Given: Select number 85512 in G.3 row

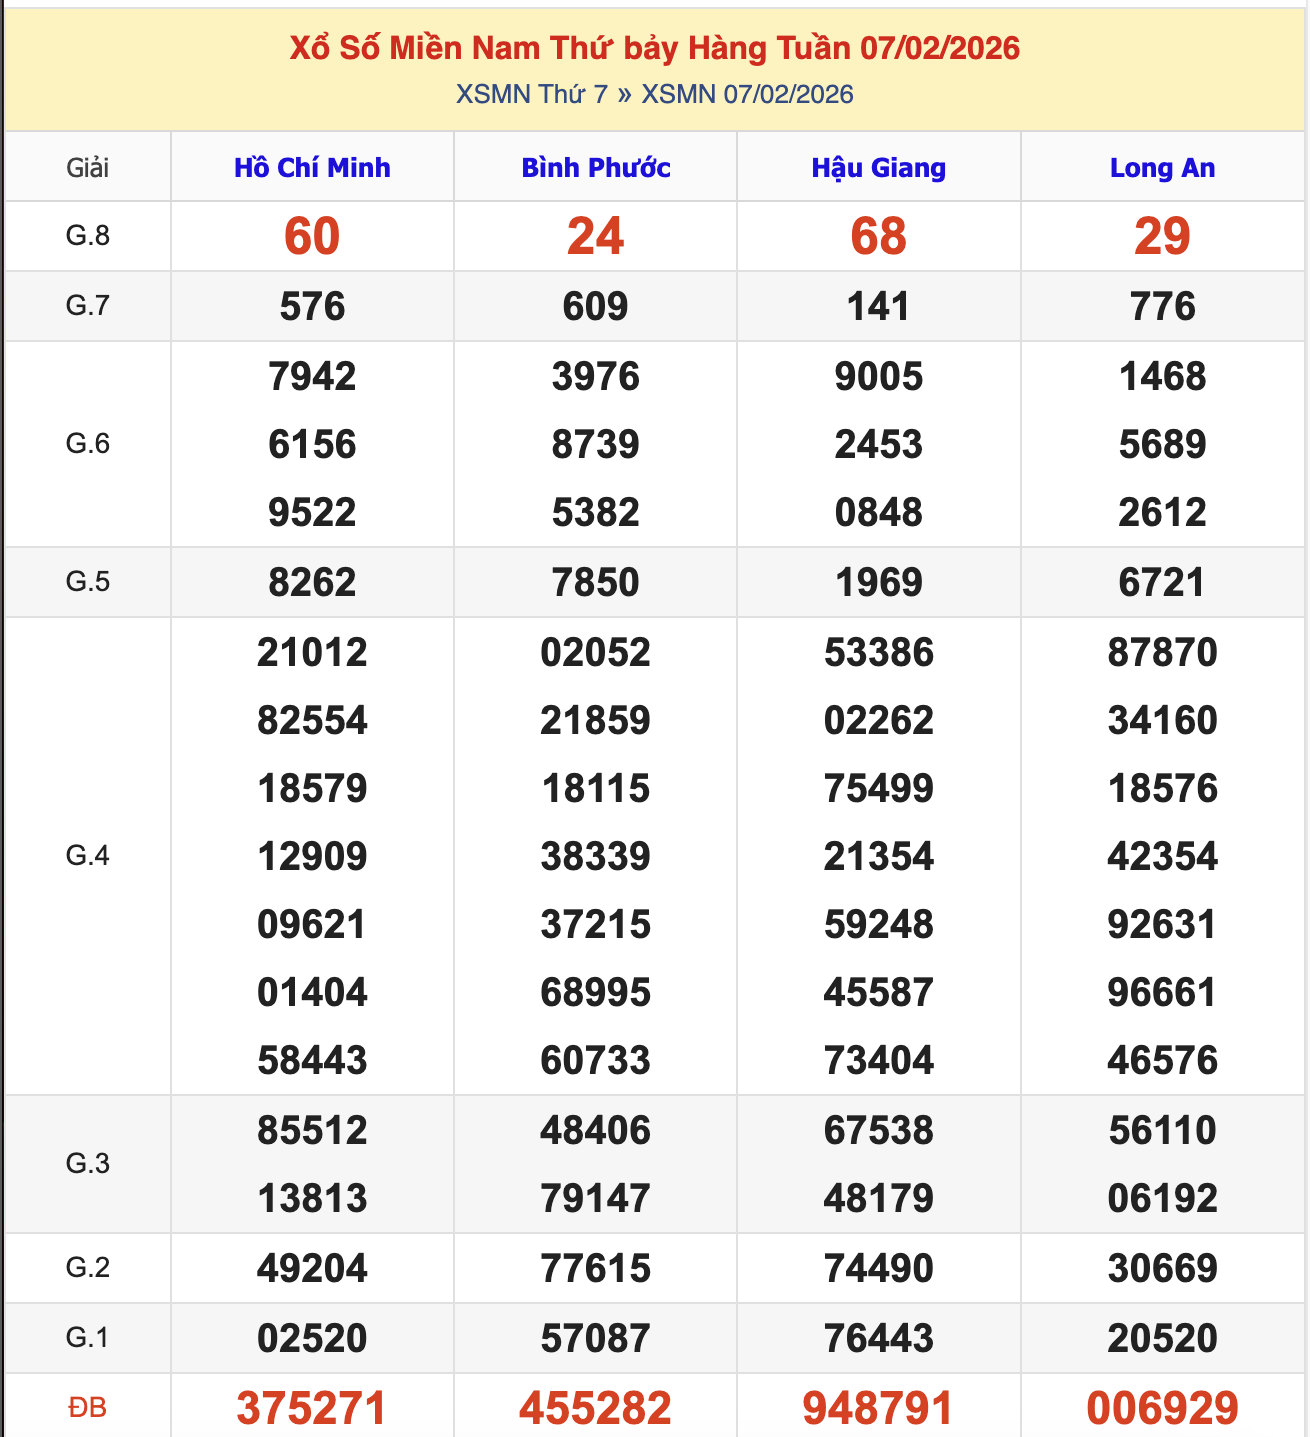Looking at the screenshot, I should click(x=311, y=1131).
